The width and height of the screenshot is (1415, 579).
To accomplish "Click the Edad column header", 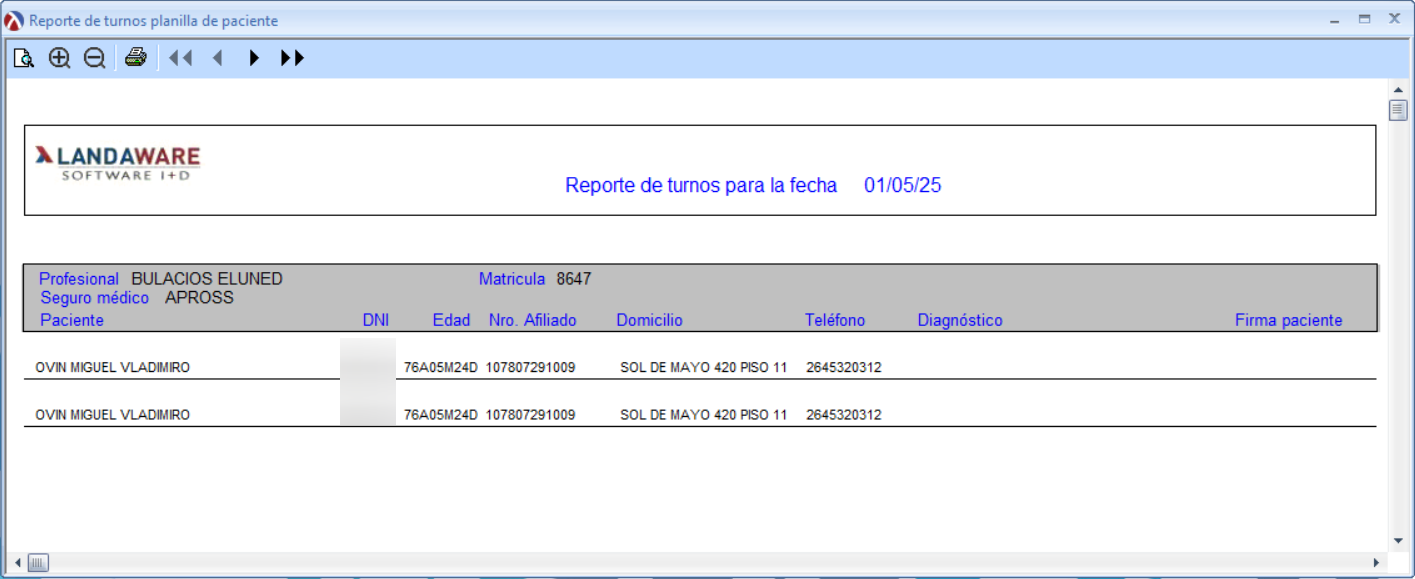I will [451, 320].
